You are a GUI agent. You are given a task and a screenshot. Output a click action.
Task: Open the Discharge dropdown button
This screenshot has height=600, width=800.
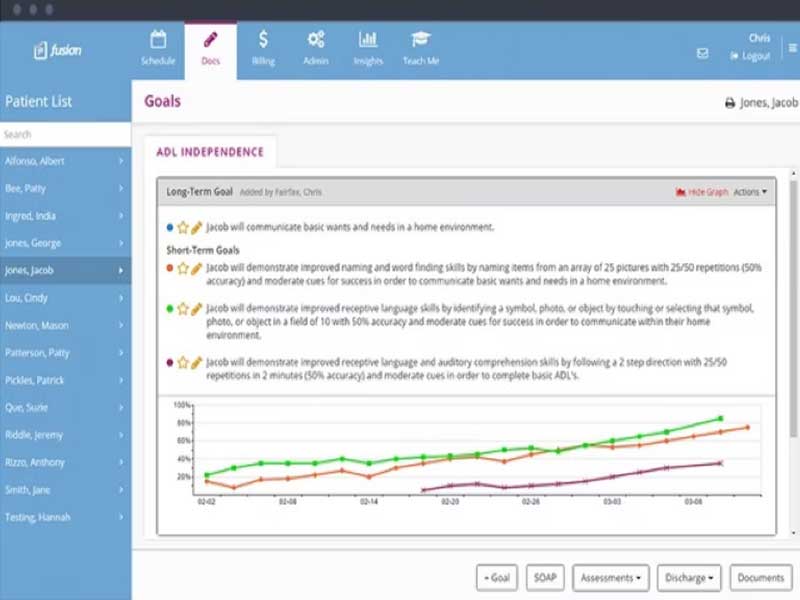tap(689, 578)
